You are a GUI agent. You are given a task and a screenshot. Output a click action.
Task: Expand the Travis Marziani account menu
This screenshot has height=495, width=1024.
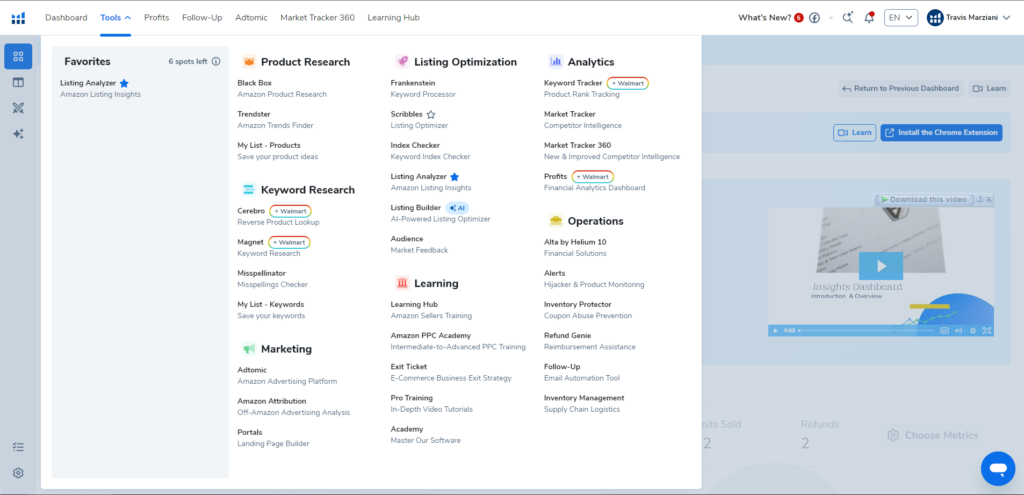(969, 18)
